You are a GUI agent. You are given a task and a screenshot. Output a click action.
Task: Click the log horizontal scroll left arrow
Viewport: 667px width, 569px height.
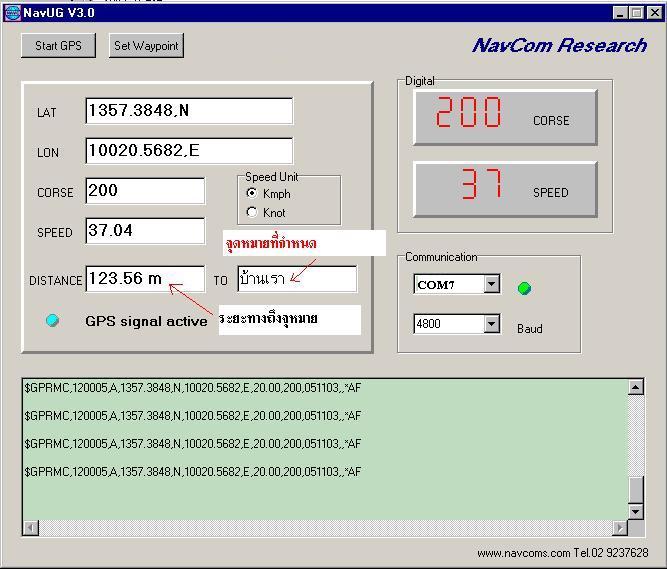[31, 528]
